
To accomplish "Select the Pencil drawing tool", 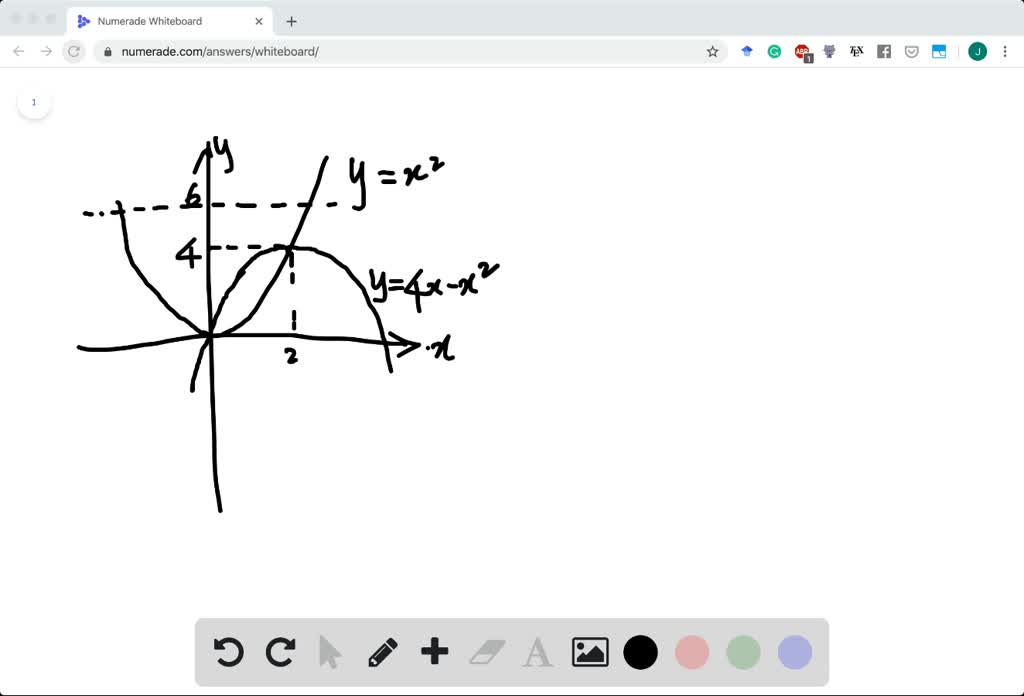I will pos(383,652).
